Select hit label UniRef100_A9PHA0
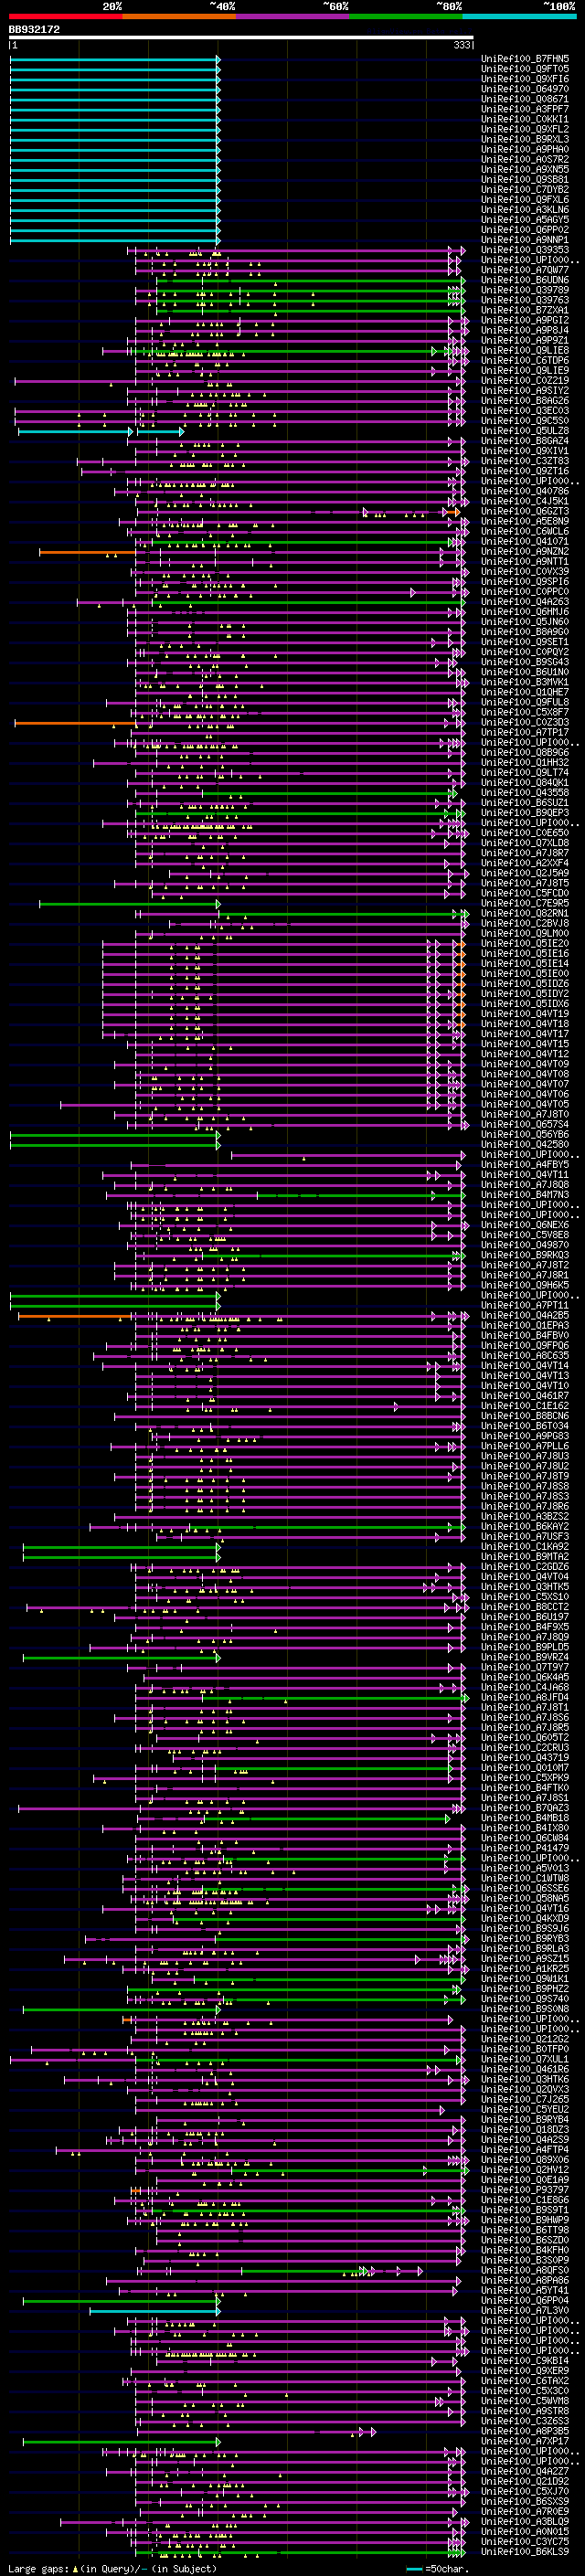This screenshot has height=2576, width=585. point(525,149)
